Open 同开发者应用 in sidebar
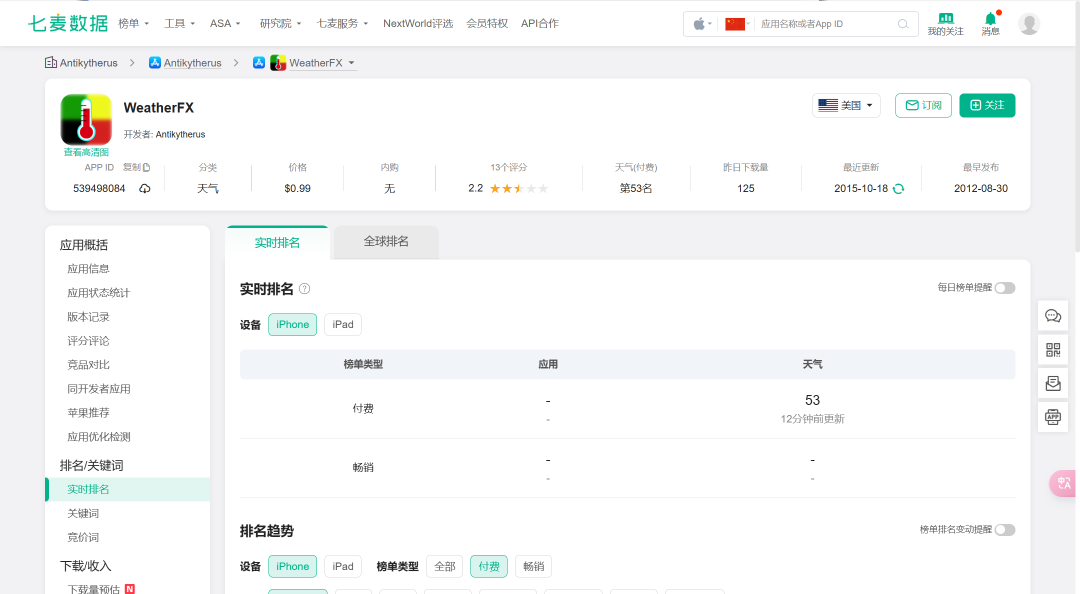The image size is (1080, 594). tap(98, 389)
